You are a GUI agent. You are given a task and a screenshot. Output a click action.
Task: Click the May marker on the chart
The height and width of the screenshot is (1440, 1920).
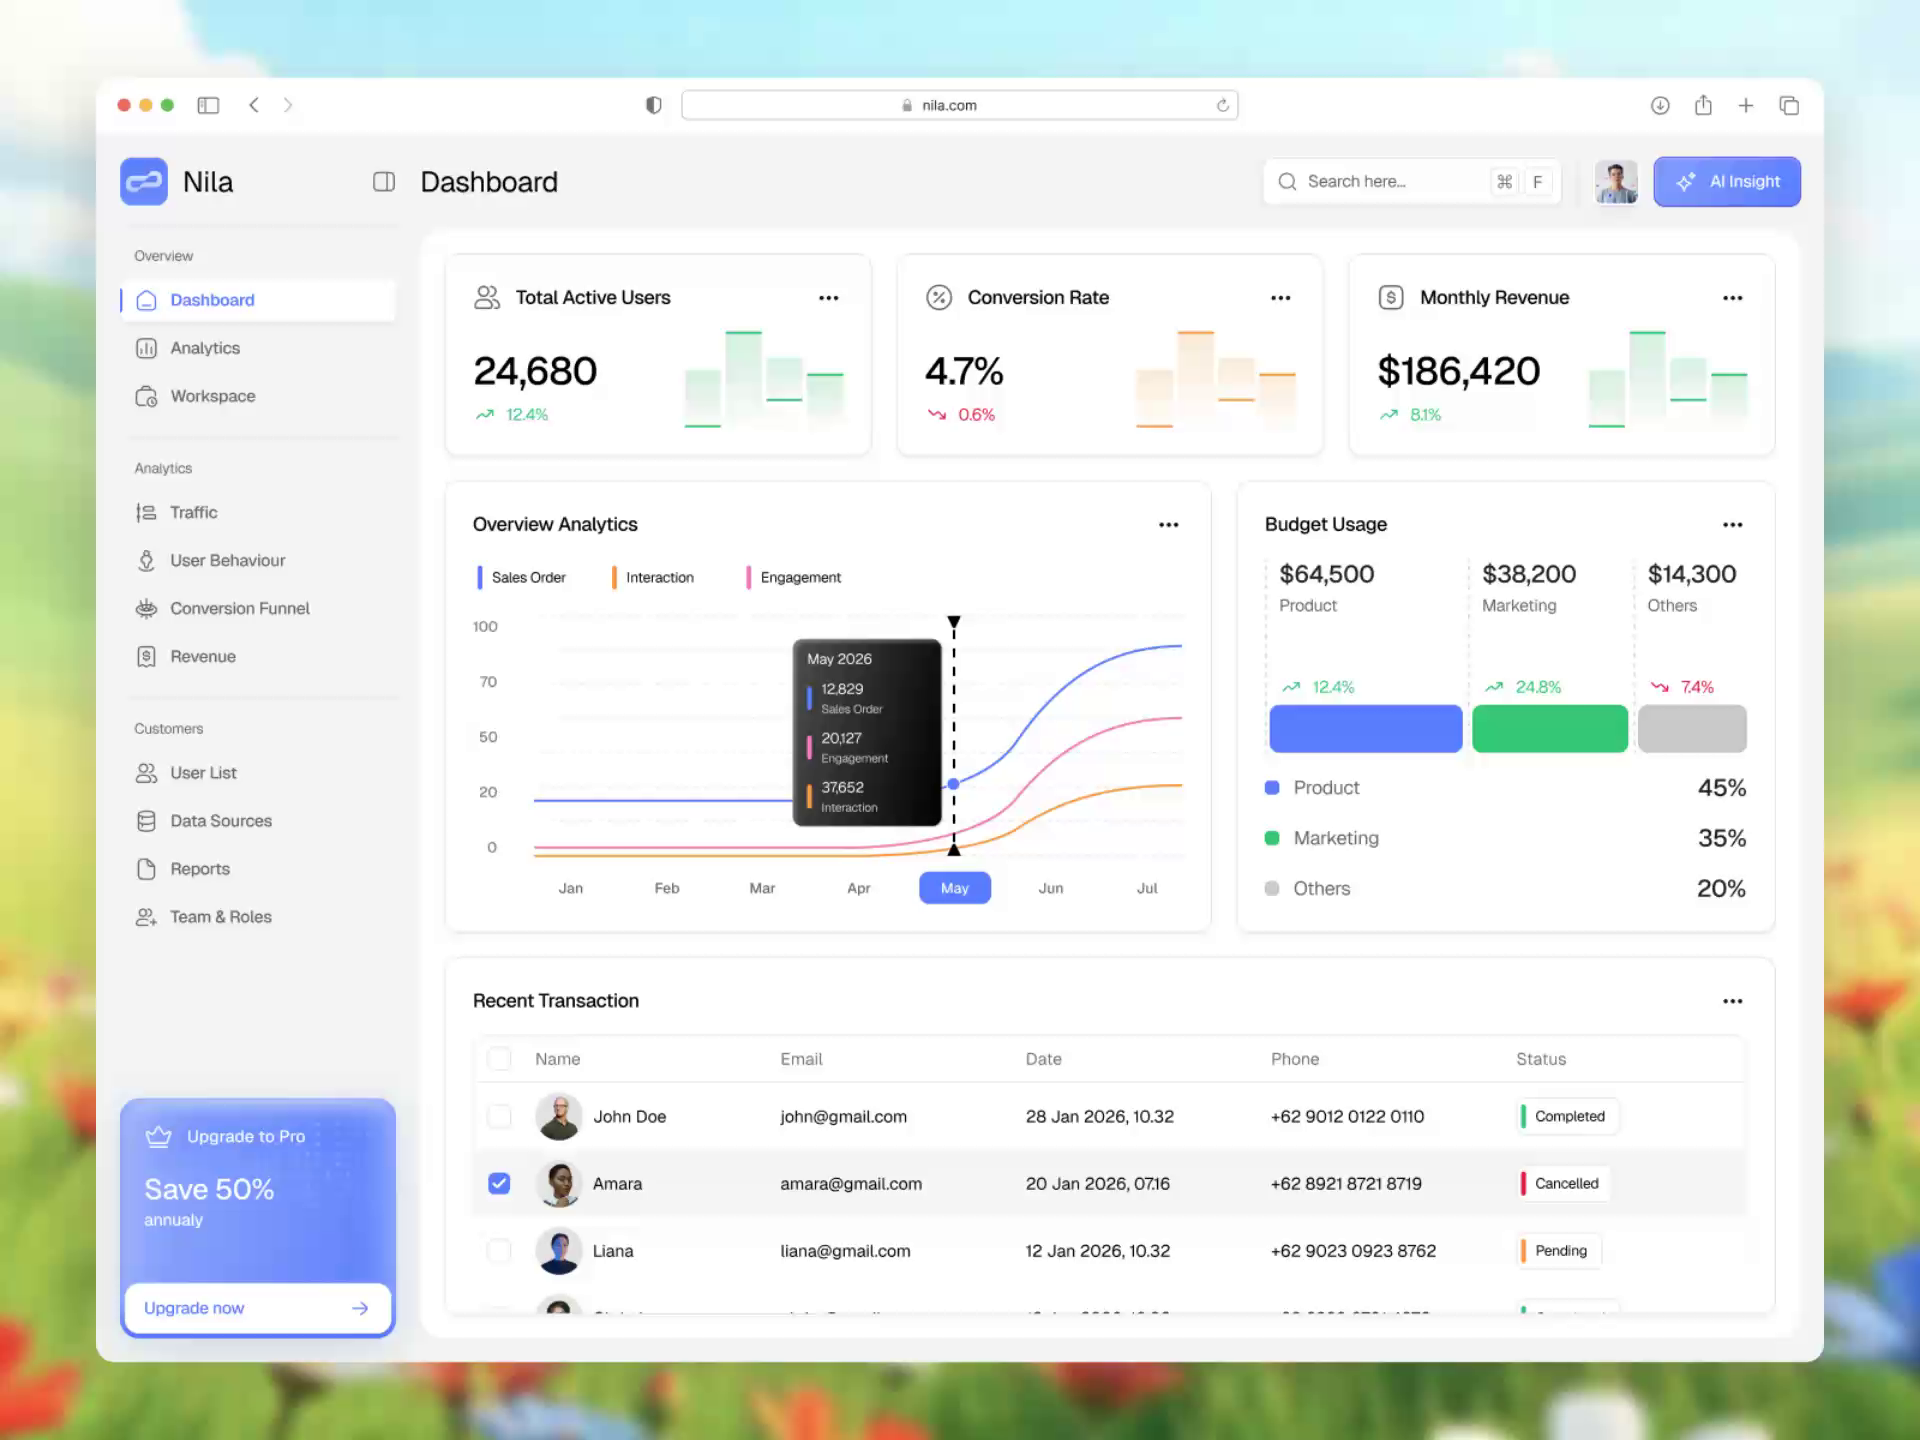point(954,887)
